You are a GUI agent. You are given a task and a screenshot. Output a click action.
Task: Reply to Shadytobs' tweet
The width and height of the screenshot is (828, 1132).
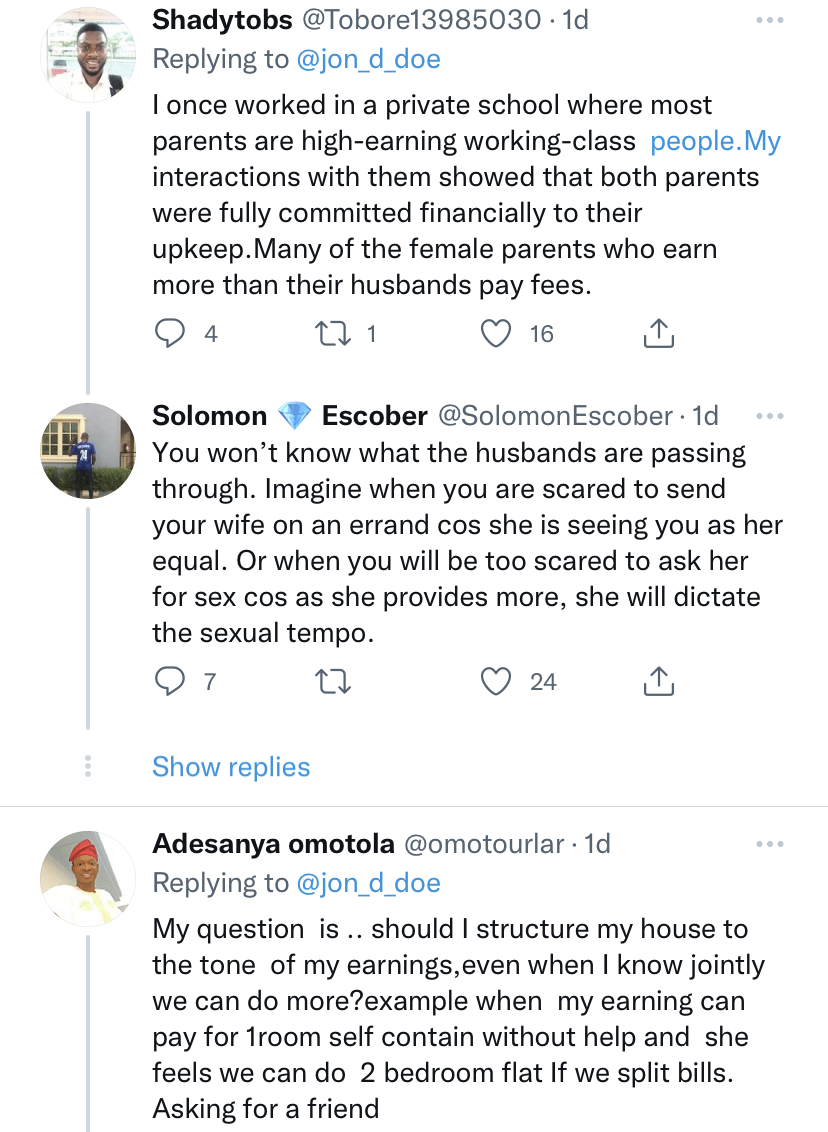pyautogui.click(x=171, y=334)
